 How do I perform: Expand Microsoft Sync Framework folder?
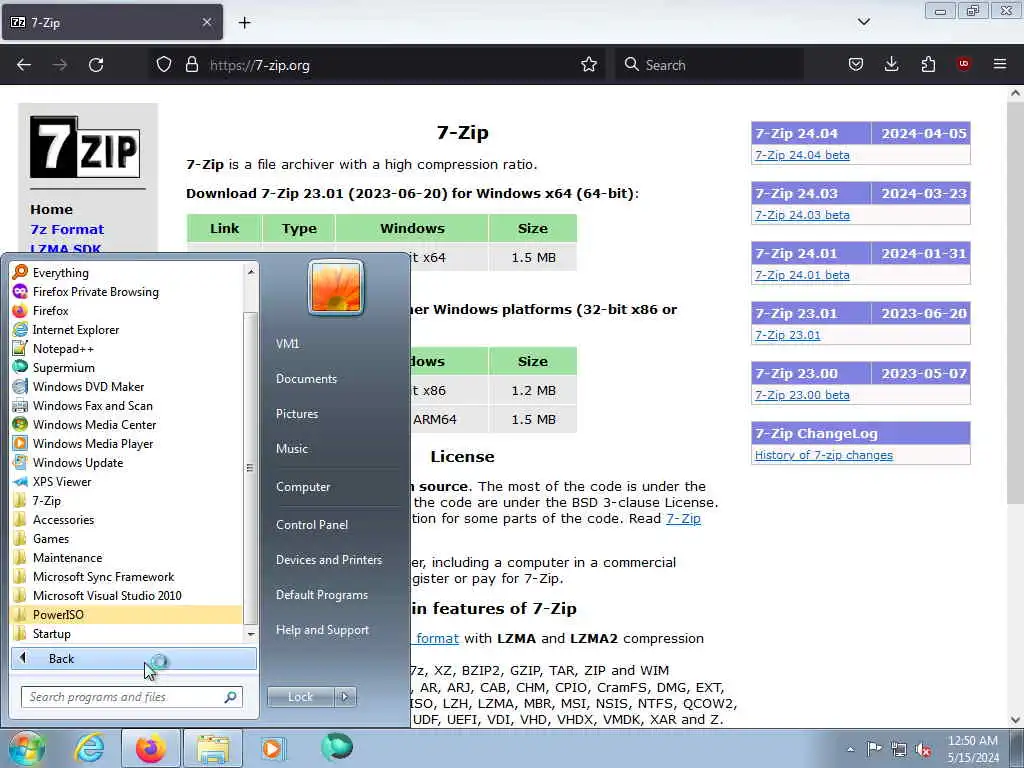pyautogui.click(x=103, y=576)
